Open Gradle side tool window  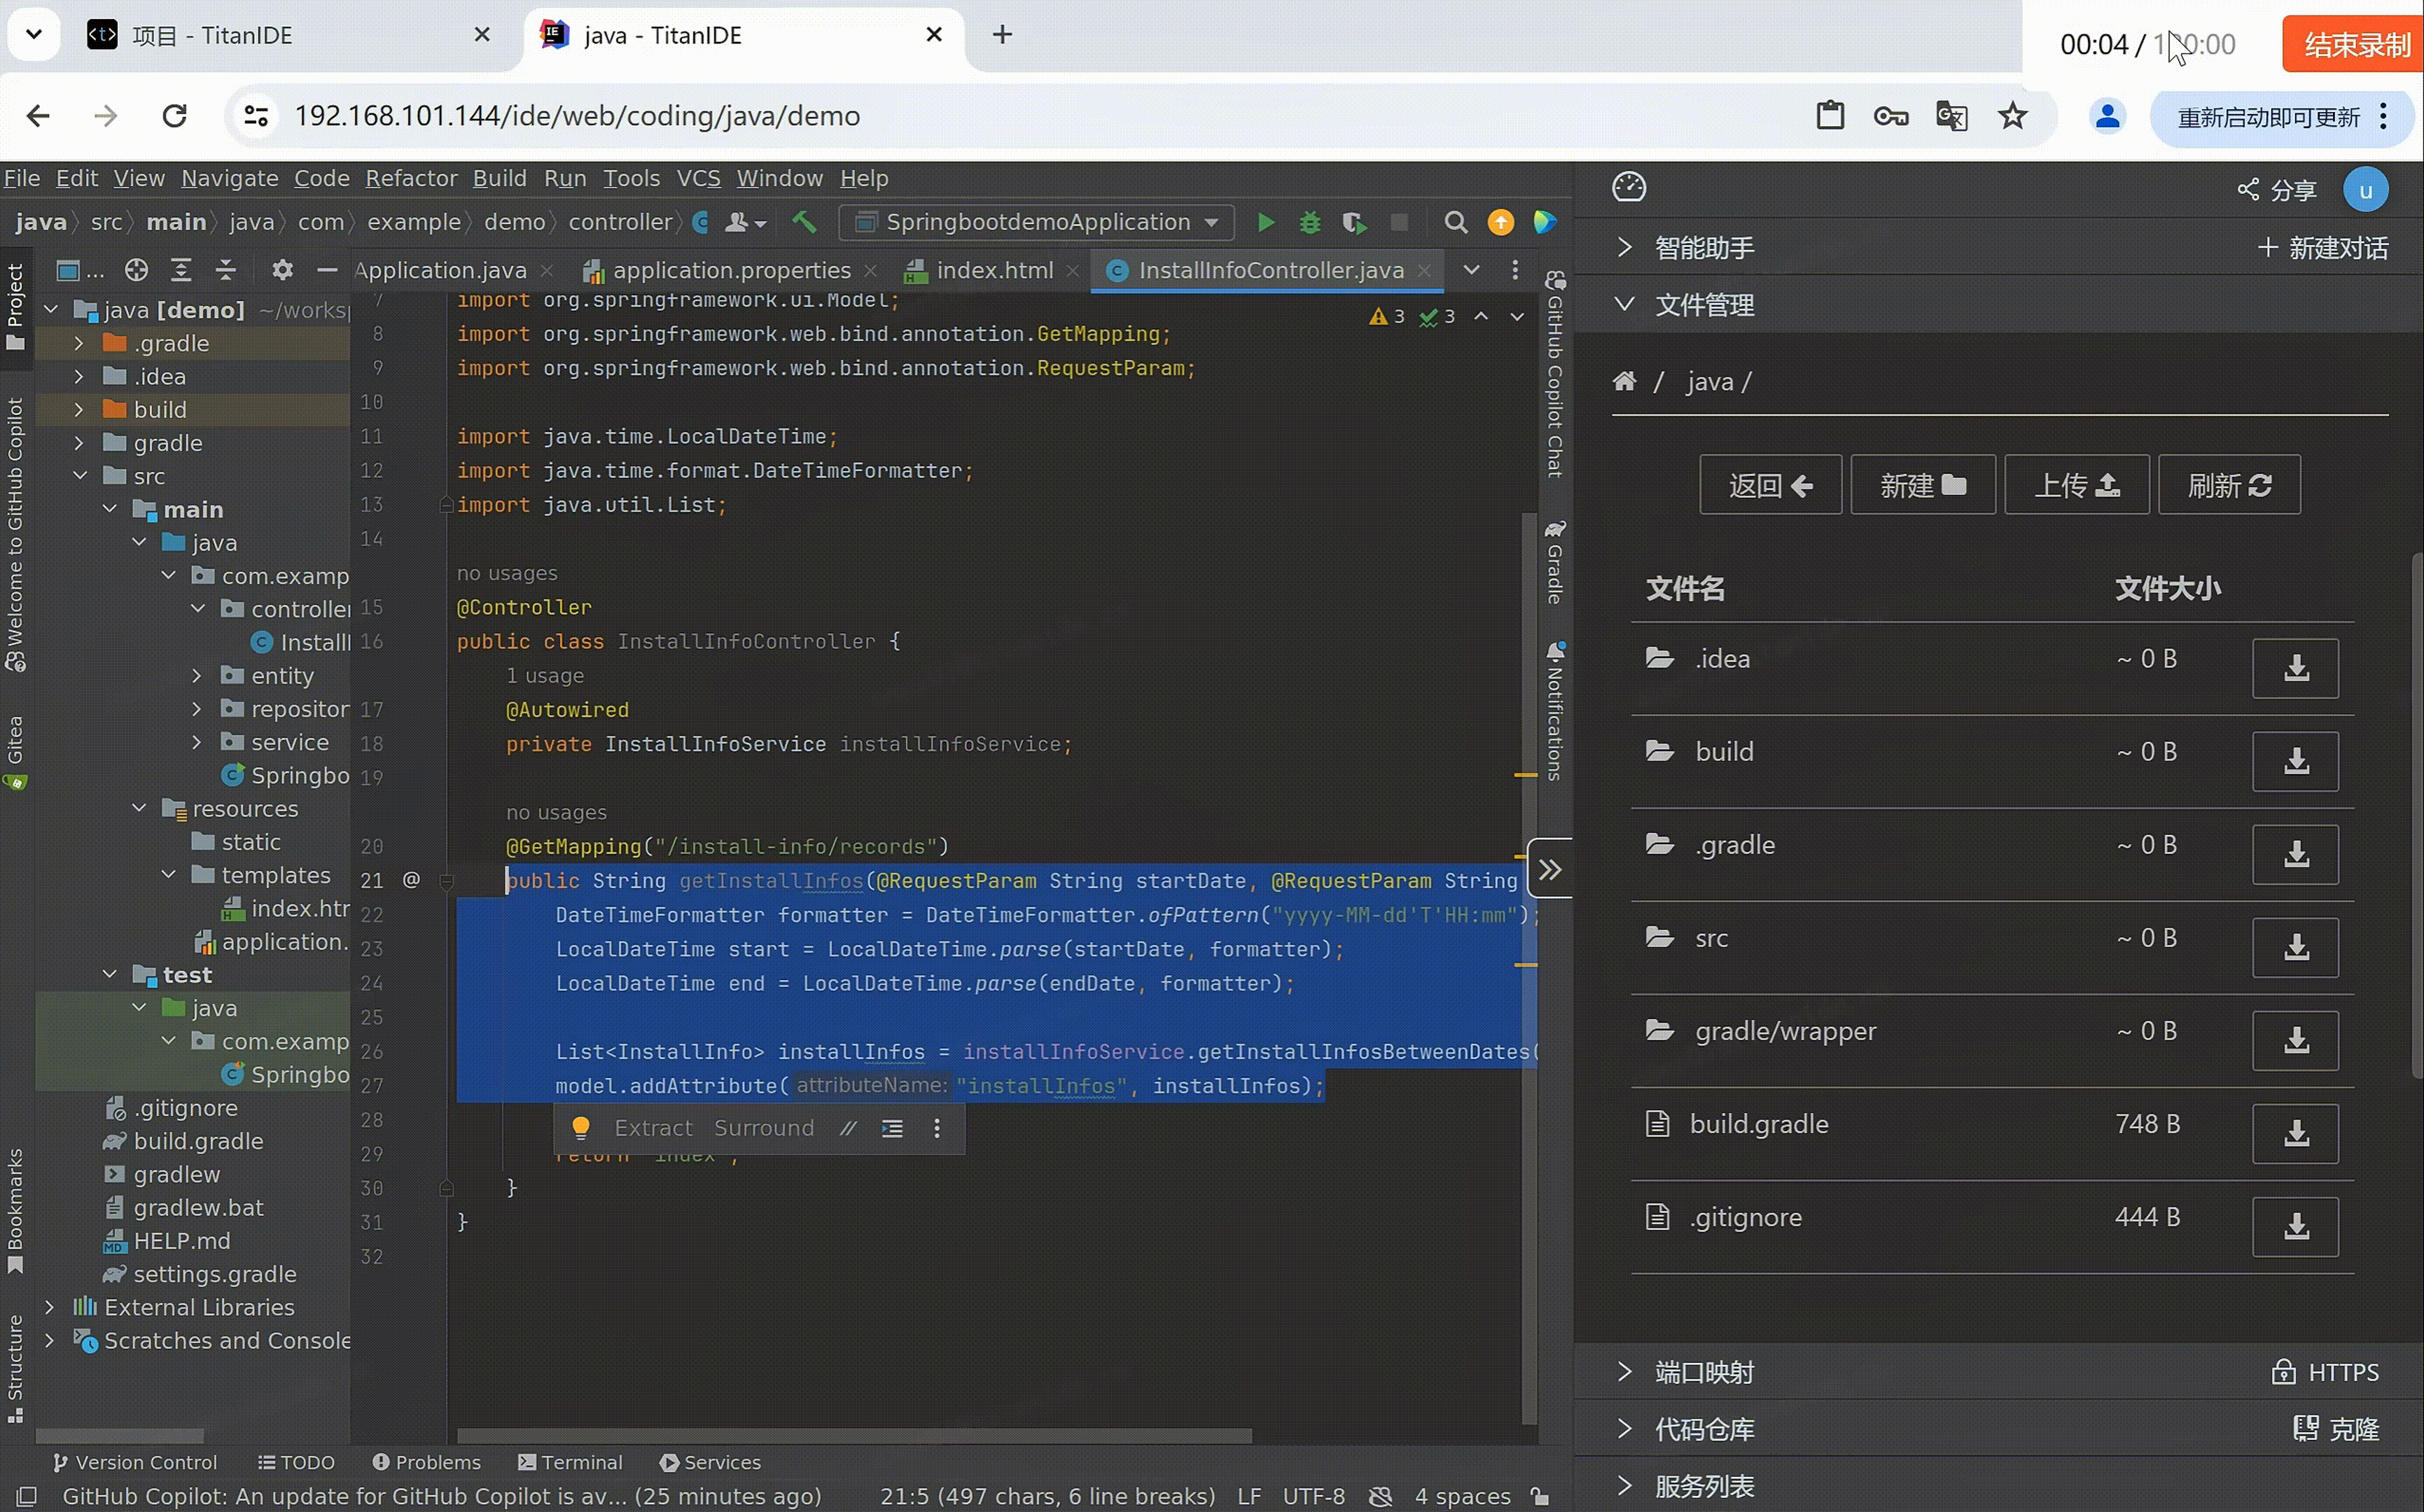(1554, 562)
